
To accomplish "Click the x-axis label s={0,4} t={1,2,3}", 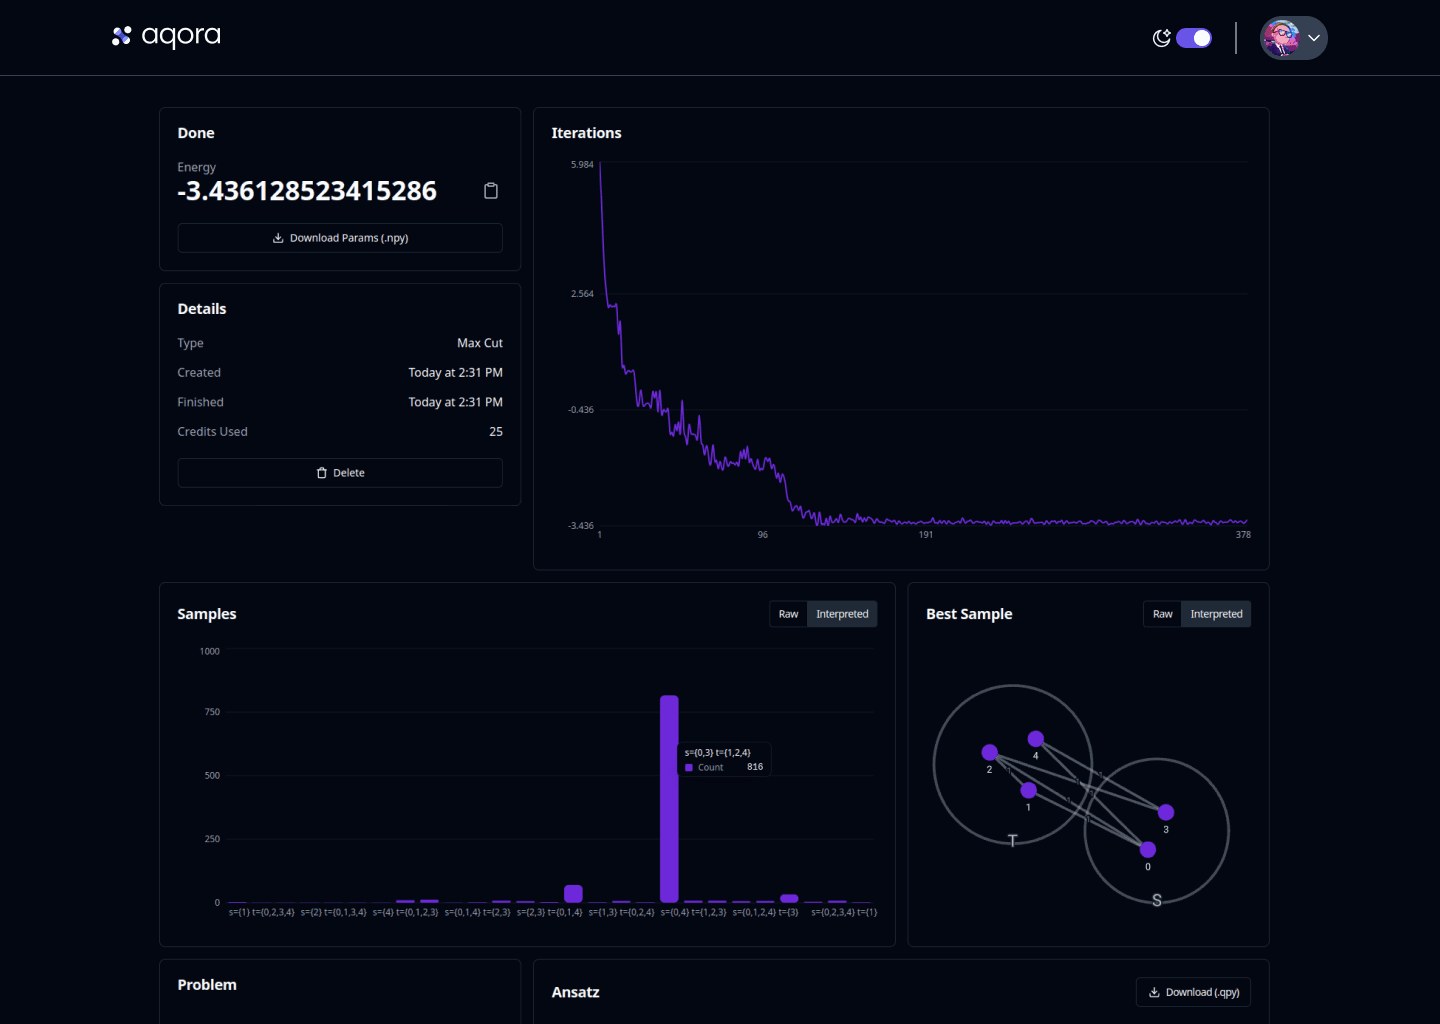I will pyautogui.click(x=693, y=912).
